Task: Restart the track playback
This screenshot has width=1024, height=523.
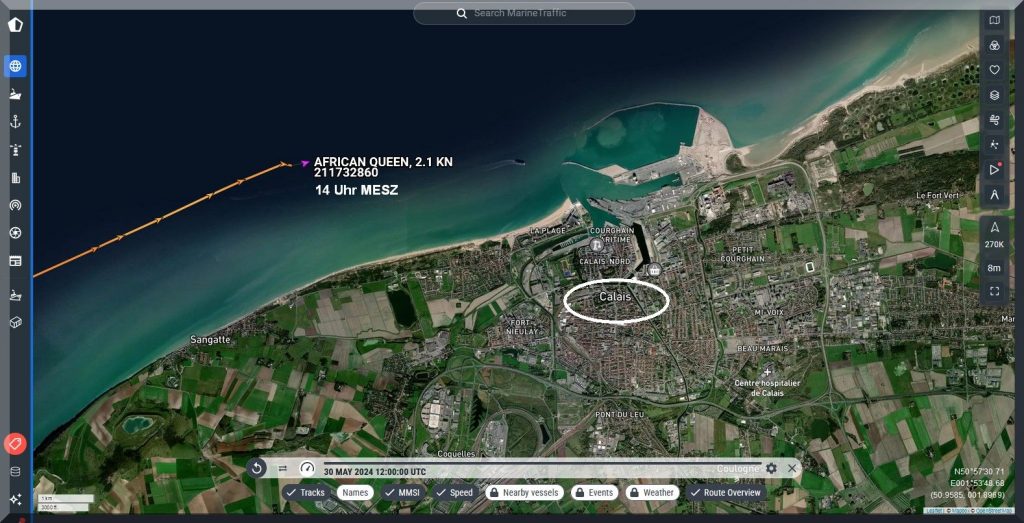Action: pos(257,468)
